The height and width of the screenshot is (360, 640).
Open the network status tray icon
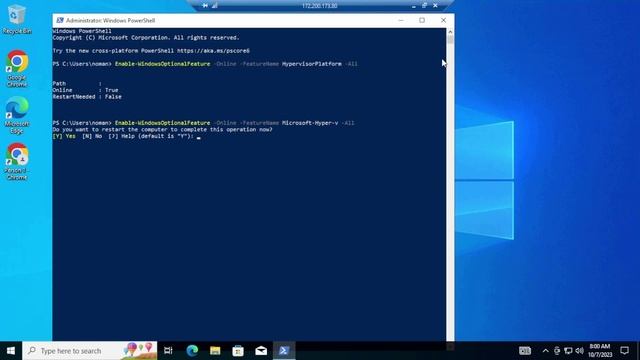click(x=568, y=351)
